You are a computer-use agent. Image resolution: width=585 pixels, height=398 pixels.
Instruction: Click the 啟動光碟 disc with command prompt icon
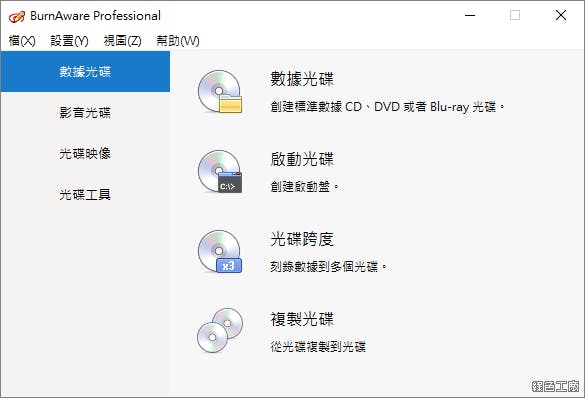[x=220, y=171]
